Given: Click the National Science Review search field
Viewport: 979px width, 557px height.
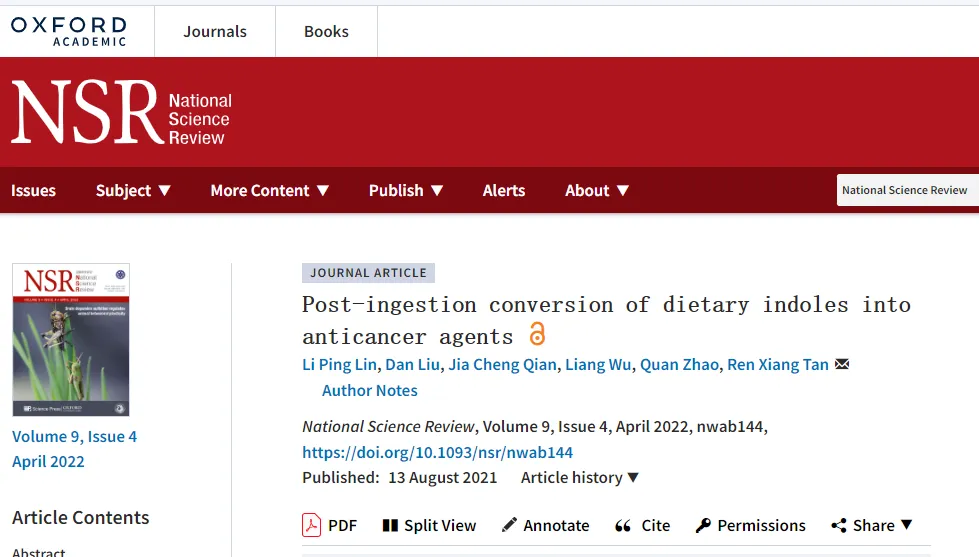Looking at the screenshot, I should tap(906, 190).
